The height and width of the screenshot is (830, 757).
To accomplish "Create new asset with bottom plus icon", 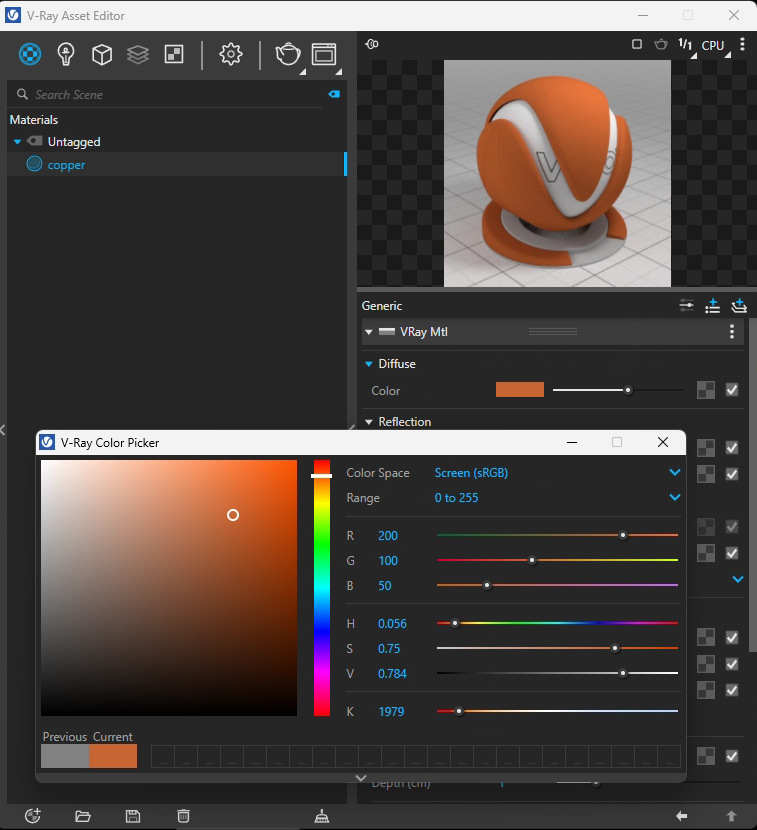I will click(33, 816).
